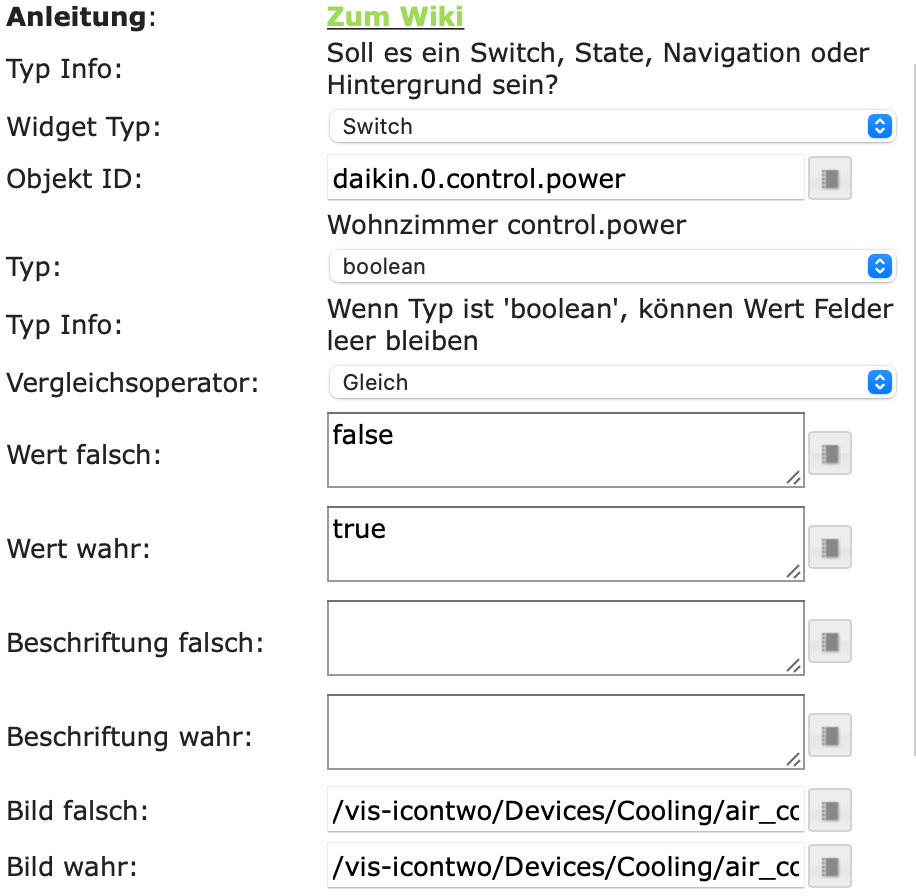Click the vertical scrollbar at the right edge
This screenshot has width=916, height=896.
[x=913, y=400]
